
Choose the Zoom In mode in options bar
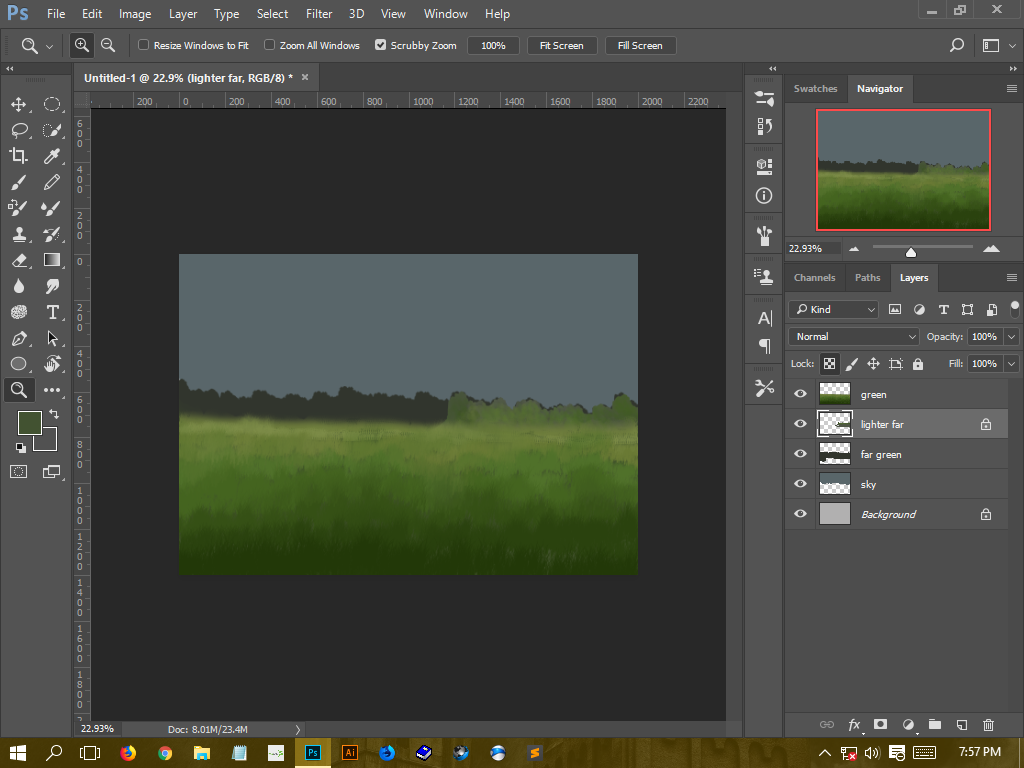pyautogui.click(x=82, y=45)
